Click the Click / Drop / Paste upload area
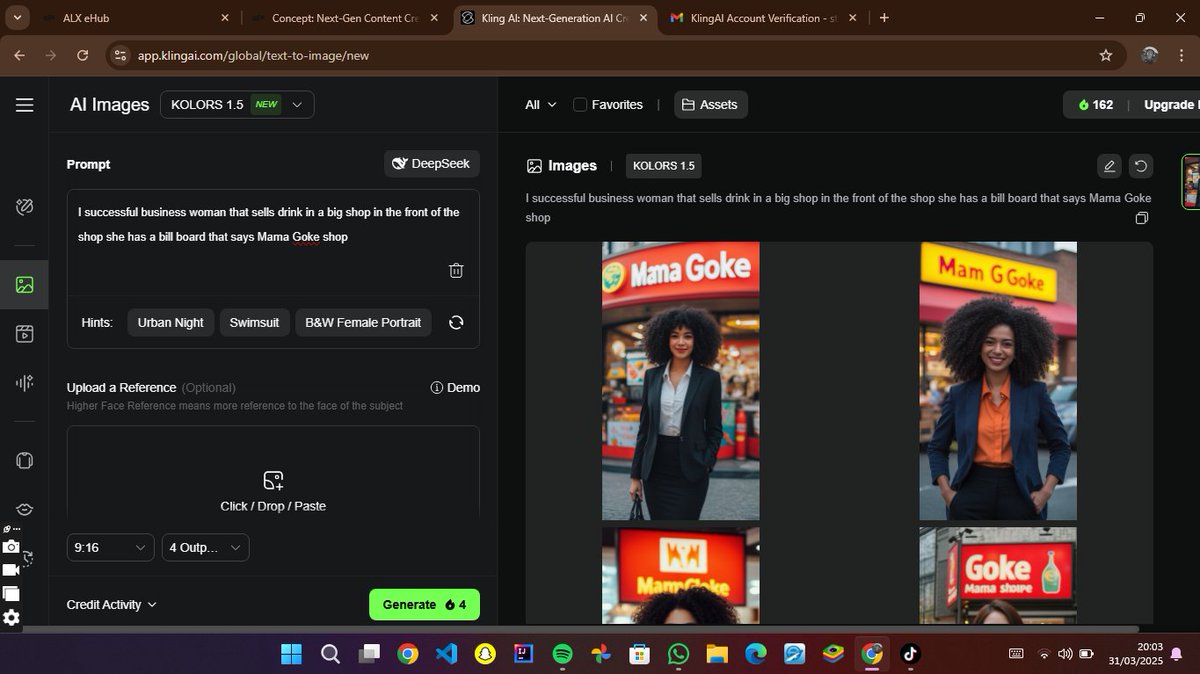The width and height of the screenshot is (1200, 674). point(273,490)
